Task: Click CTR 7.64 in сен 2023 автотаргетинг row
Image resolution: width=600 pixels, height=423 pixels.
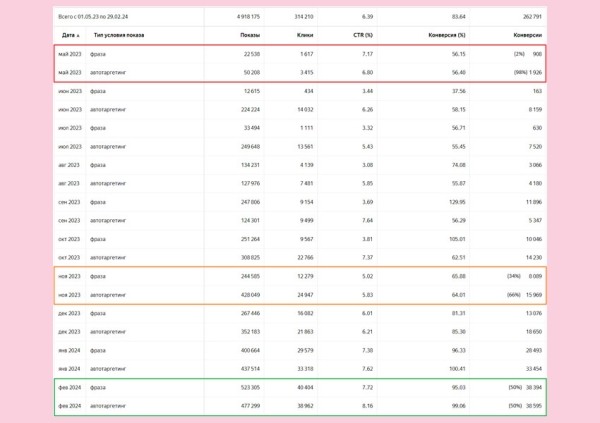Action: pyautogui.click(x=367, y=220)
